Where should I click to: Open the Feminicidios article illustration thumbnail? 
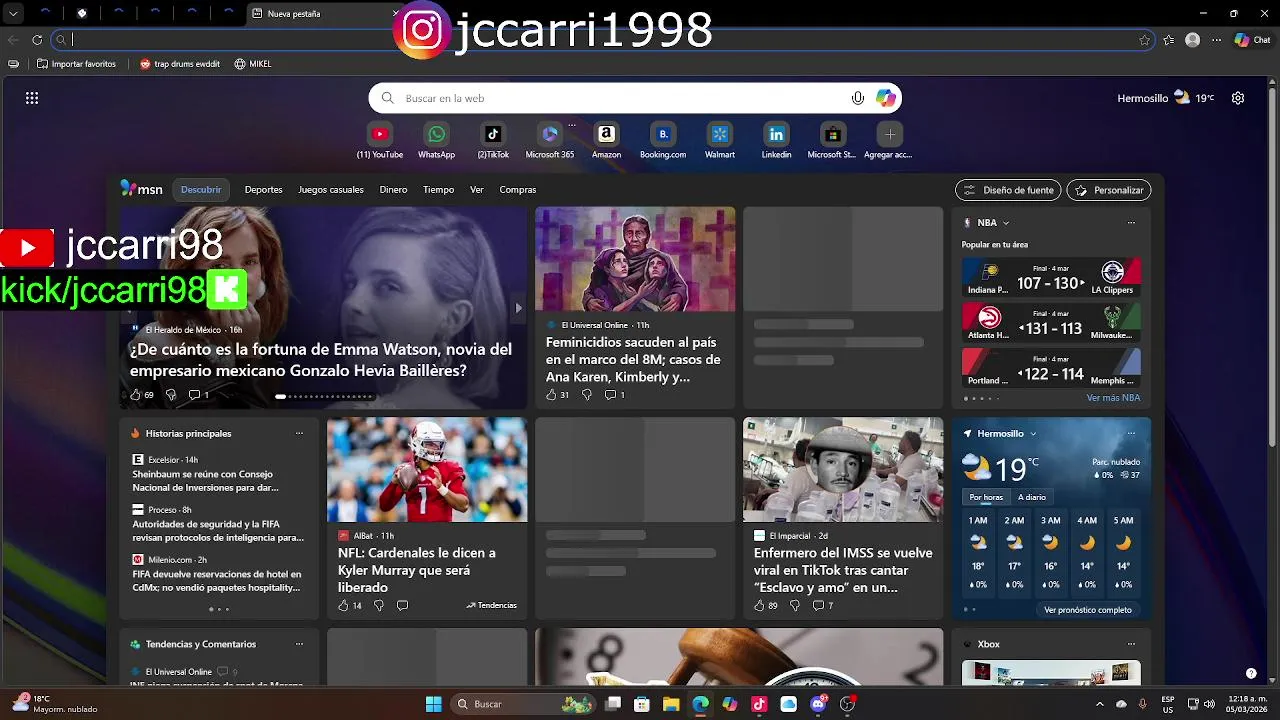pyautogui.click(x=635, y=259)
